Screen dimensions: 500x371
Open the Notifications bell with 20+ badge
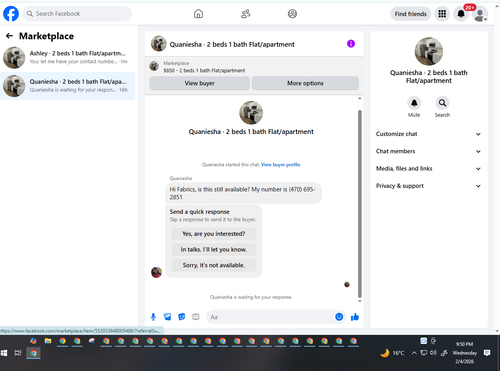click(x=461, y=14)
